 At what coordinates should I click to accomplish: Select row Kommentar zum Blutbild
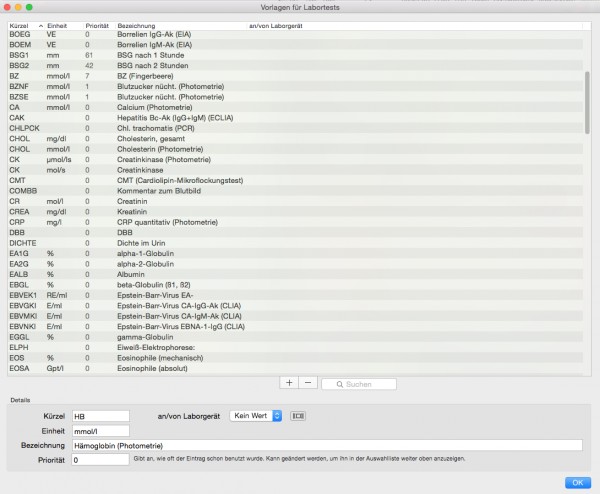point(295,191)
